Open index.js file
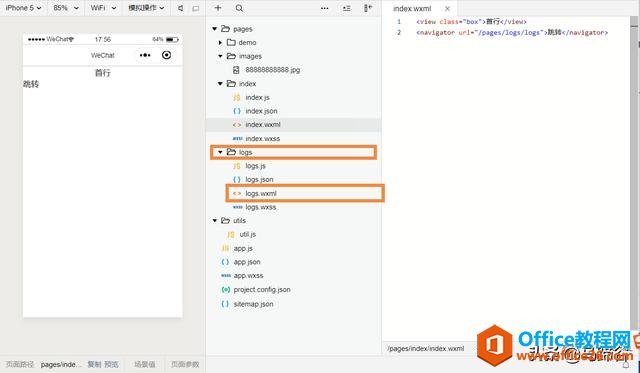Image resolution: width=640 pixels, height=373 pixels. tap(257, 98)
